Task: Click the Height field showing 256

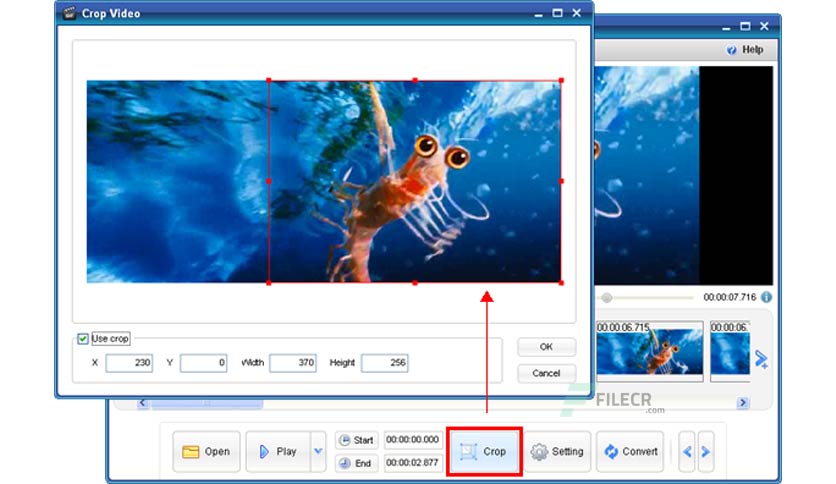Action: 384,363
